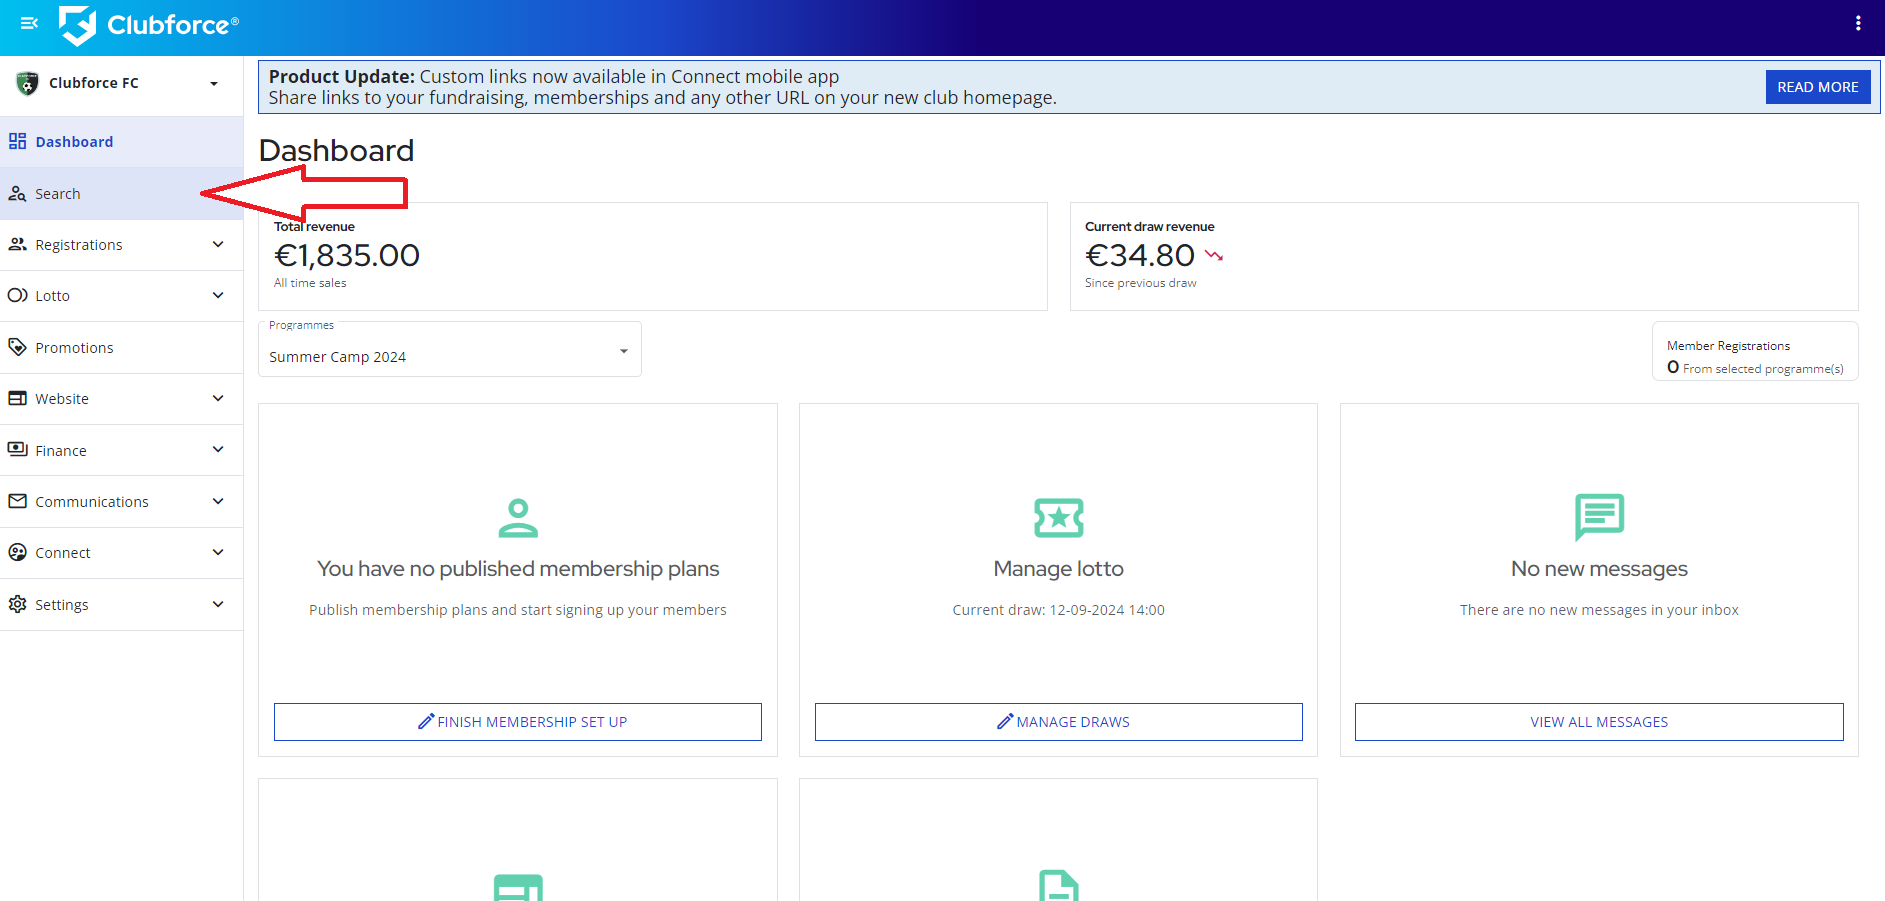Click the Finance icon in sidebar
The width and height of the screenshot is (1885, 901).
point(17,450)
